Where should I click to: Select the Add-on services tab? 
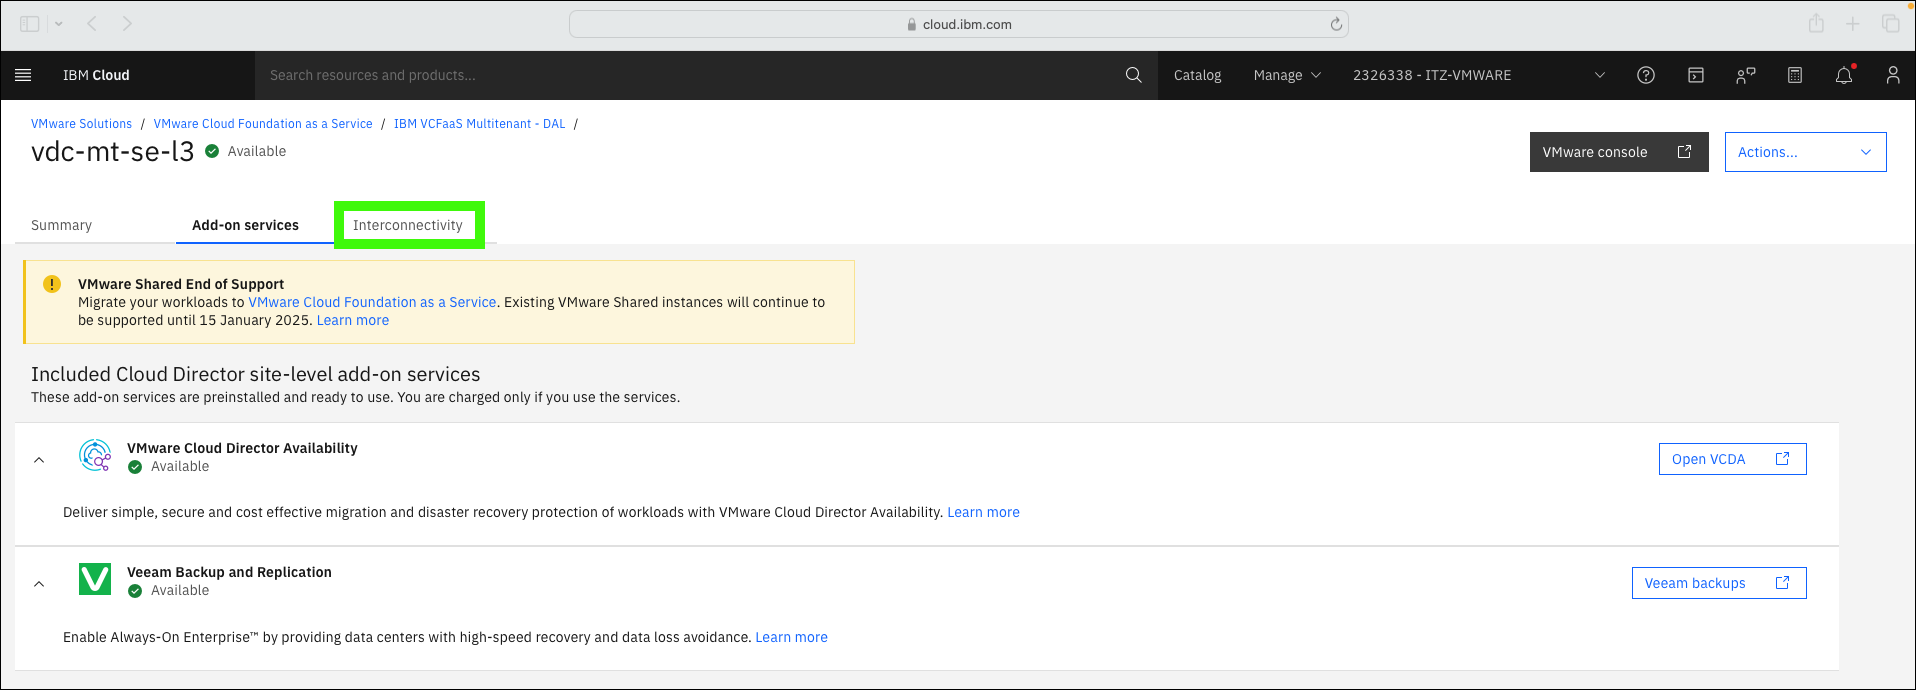(245, 225)
